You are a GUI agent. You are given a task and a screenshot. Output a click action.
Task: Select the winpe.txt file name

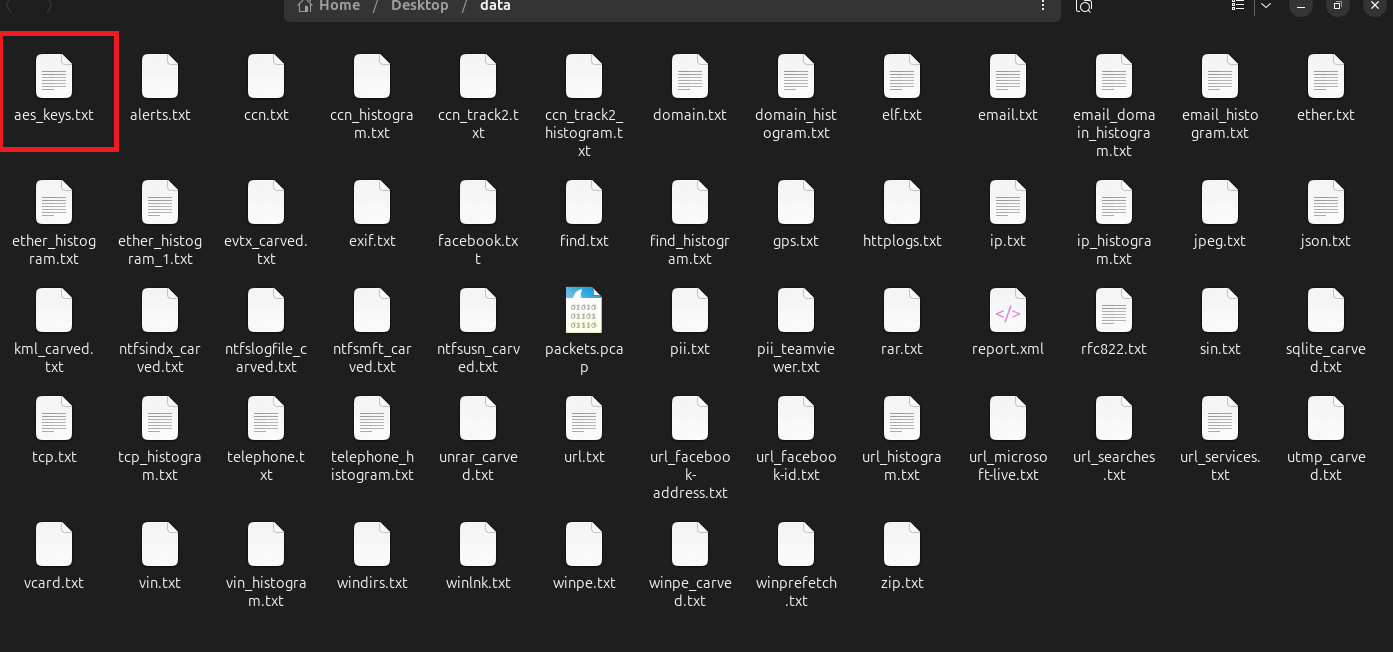584,583
